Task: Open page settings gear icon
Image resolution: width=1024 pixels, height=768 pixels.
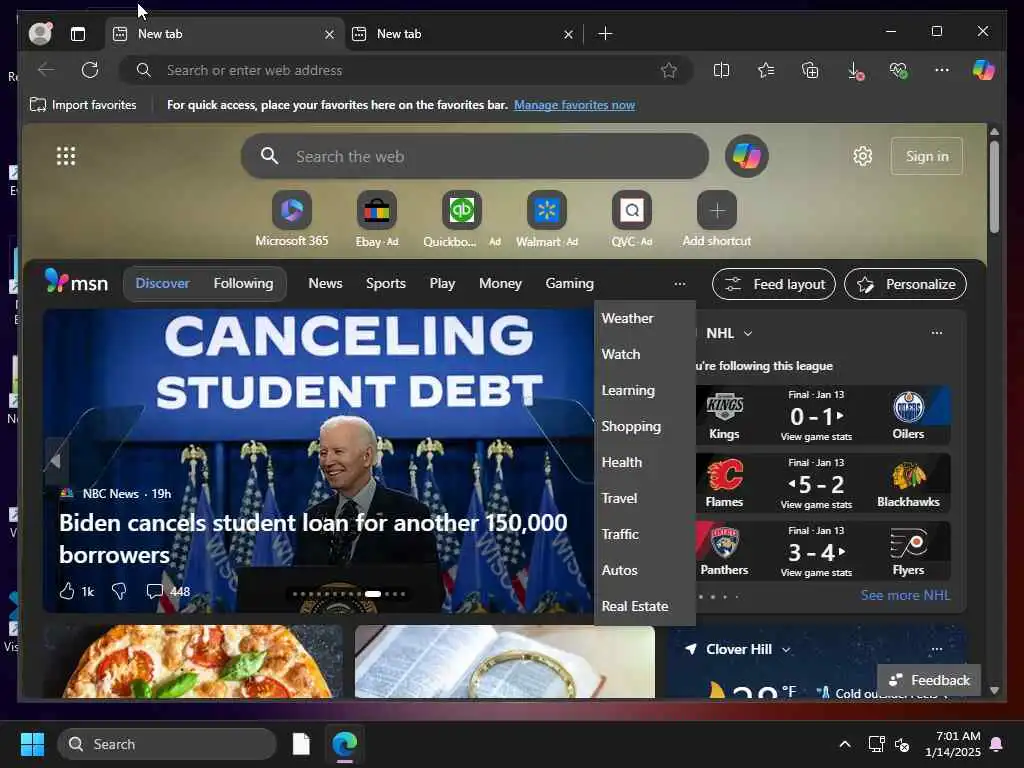Action: click(863, 156)
